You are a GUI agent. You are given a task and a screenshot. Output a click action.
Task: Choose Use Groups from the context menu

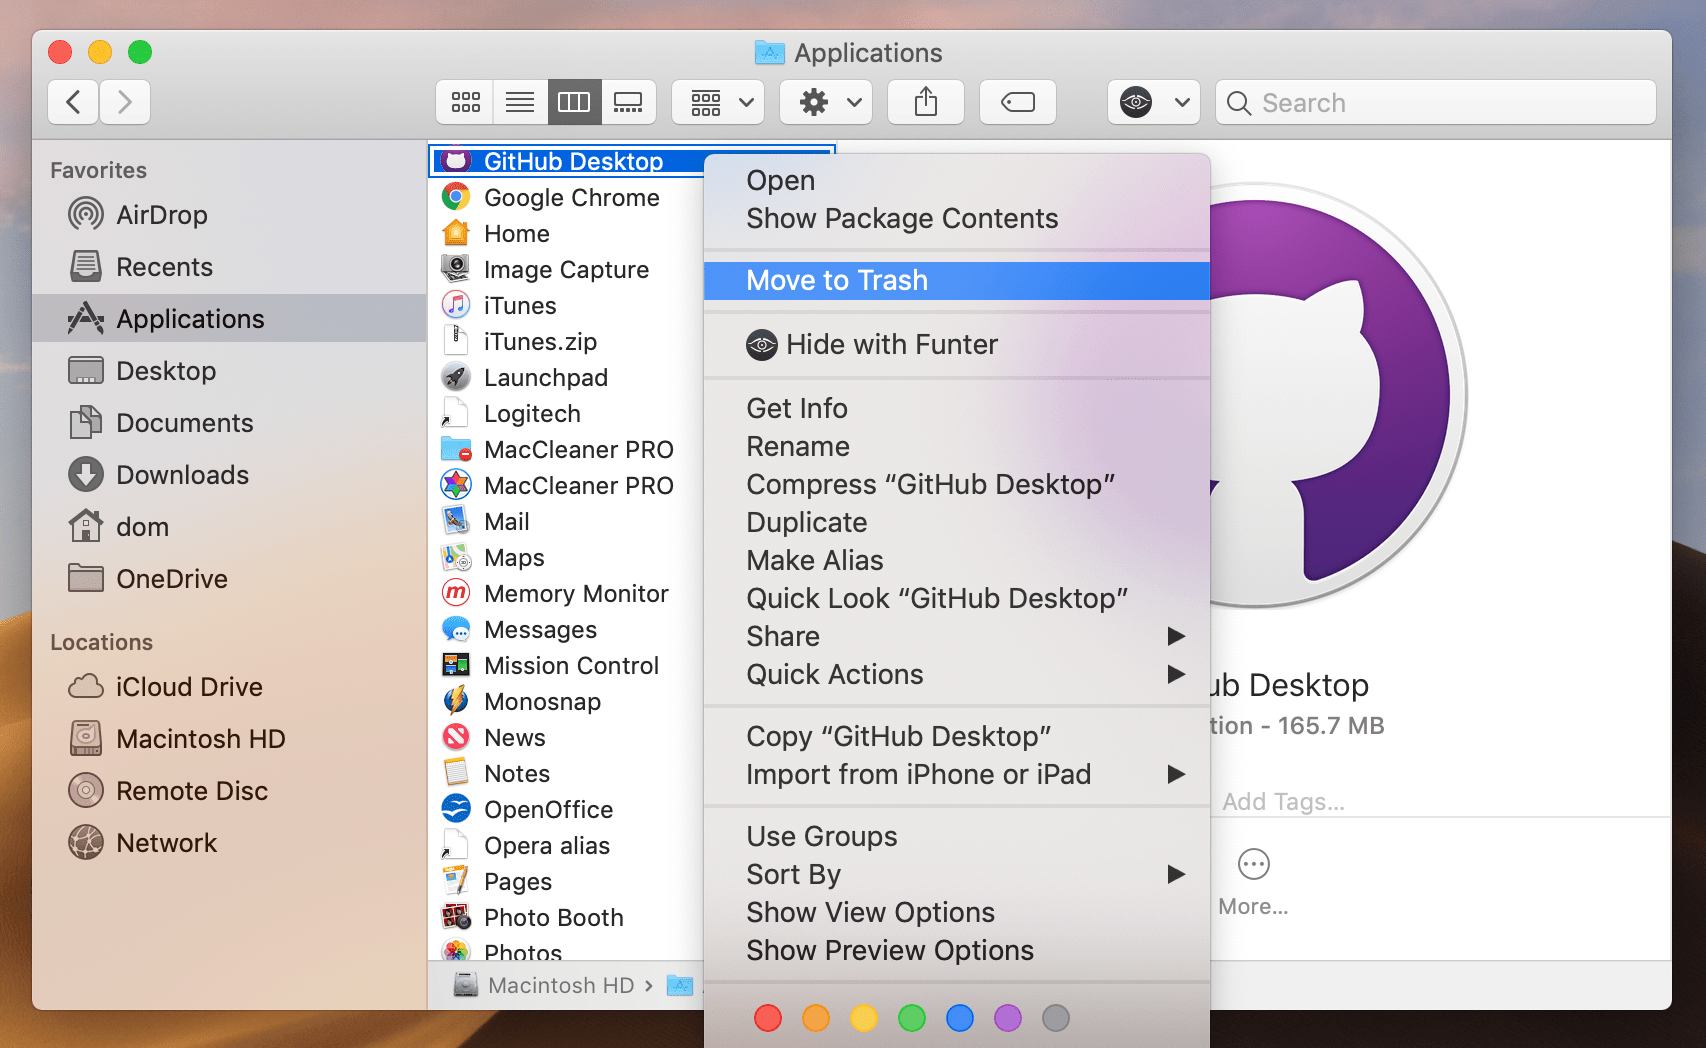point(821,836)
